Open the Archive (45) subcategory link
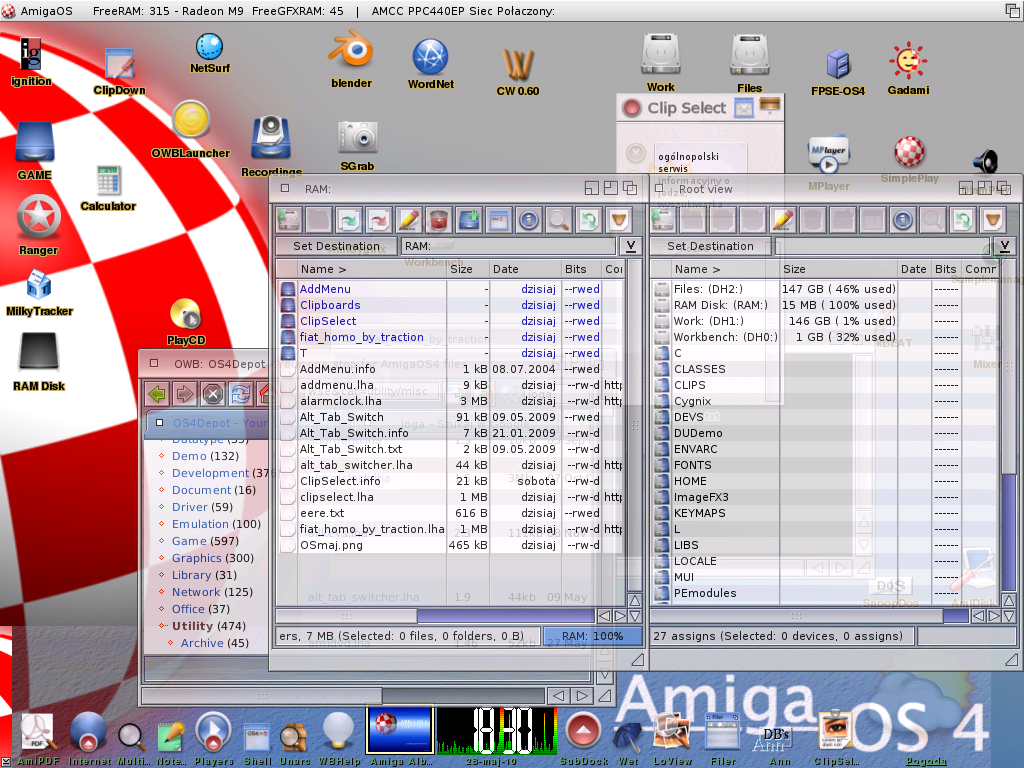 (x=215, y=643)
